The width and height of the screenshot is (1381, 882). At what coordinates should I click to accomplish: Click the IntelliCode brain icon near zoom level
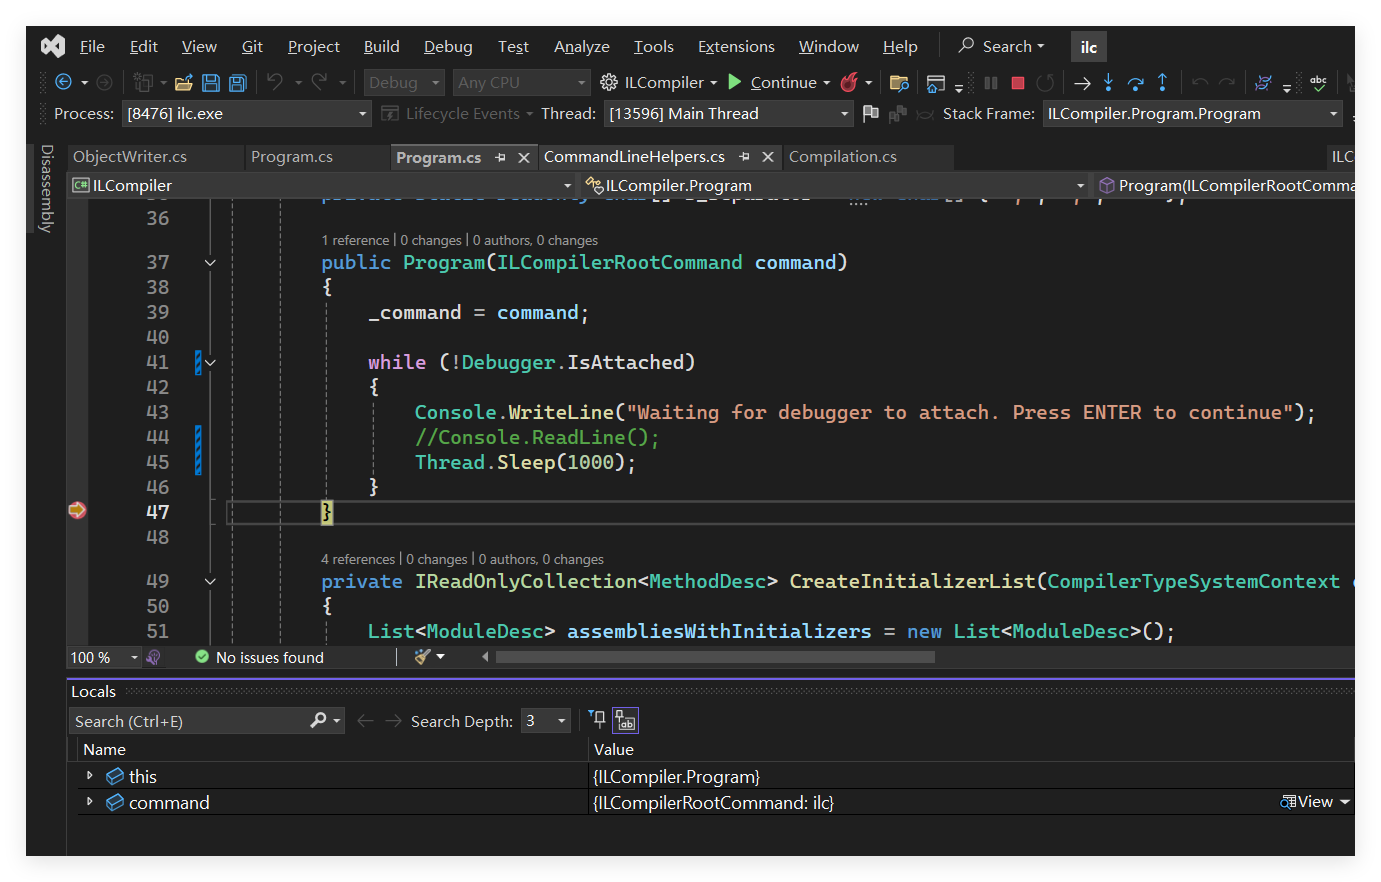(x=154, y=657)
